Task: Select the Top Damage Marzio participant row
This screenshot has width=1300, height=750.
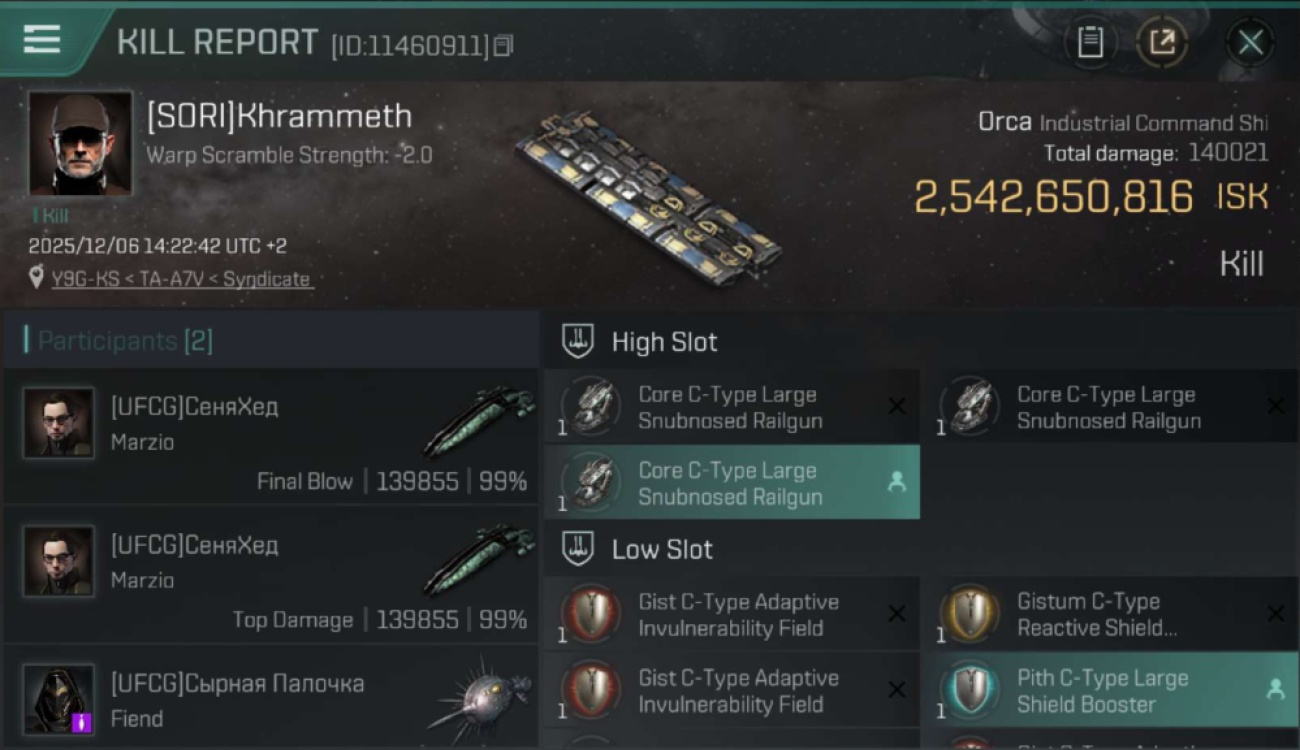Action: click(270, 575)
